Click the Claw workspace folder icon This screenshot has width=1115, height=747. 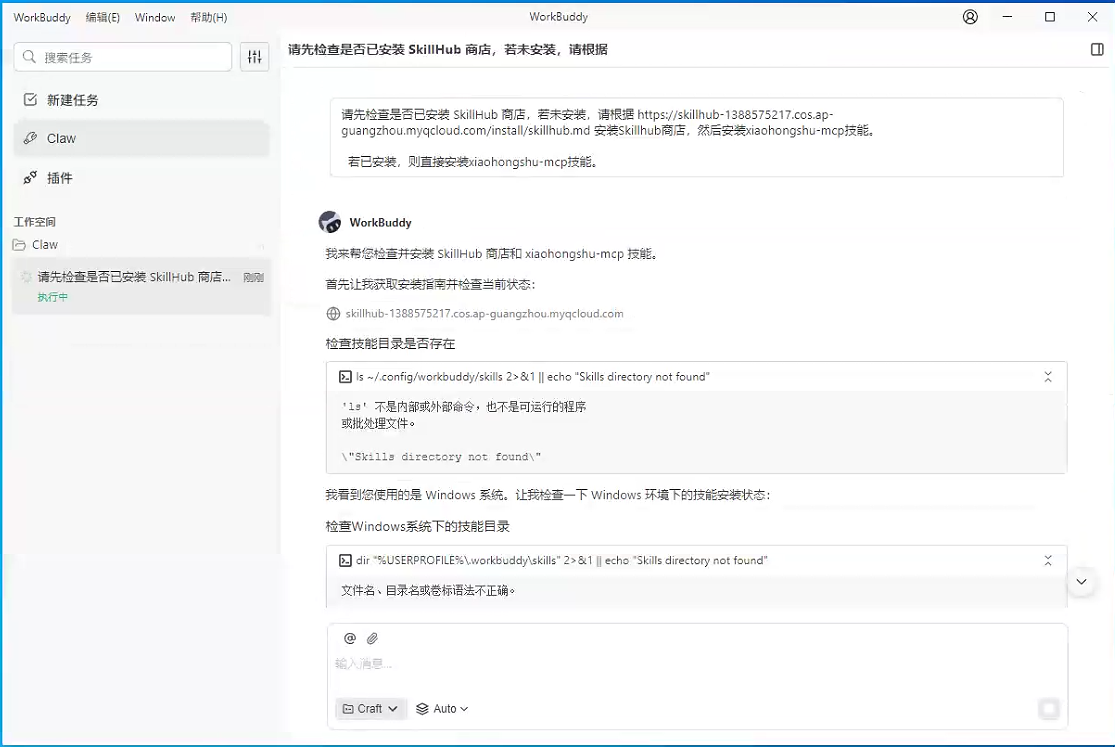pos(19,245)
